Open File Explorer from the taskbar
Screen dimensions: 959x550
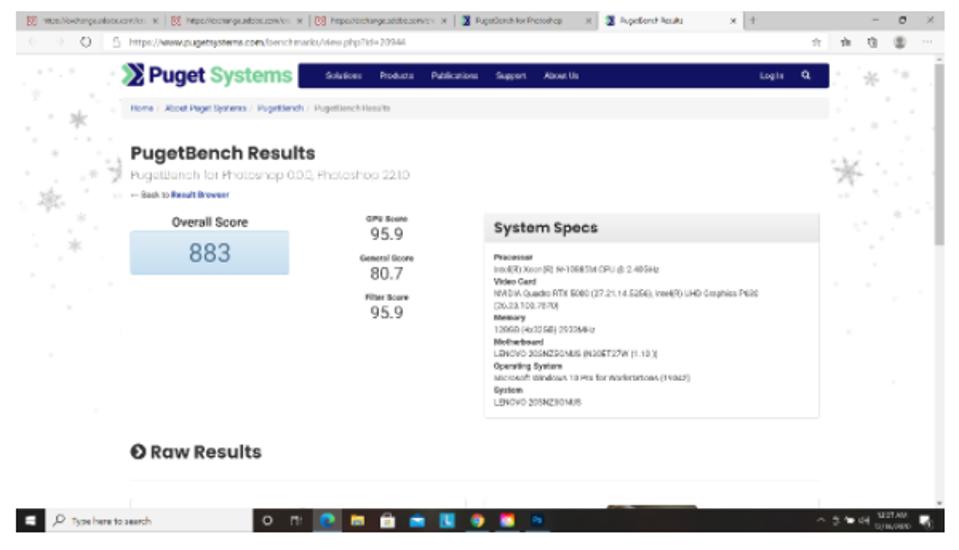[358, 521]
